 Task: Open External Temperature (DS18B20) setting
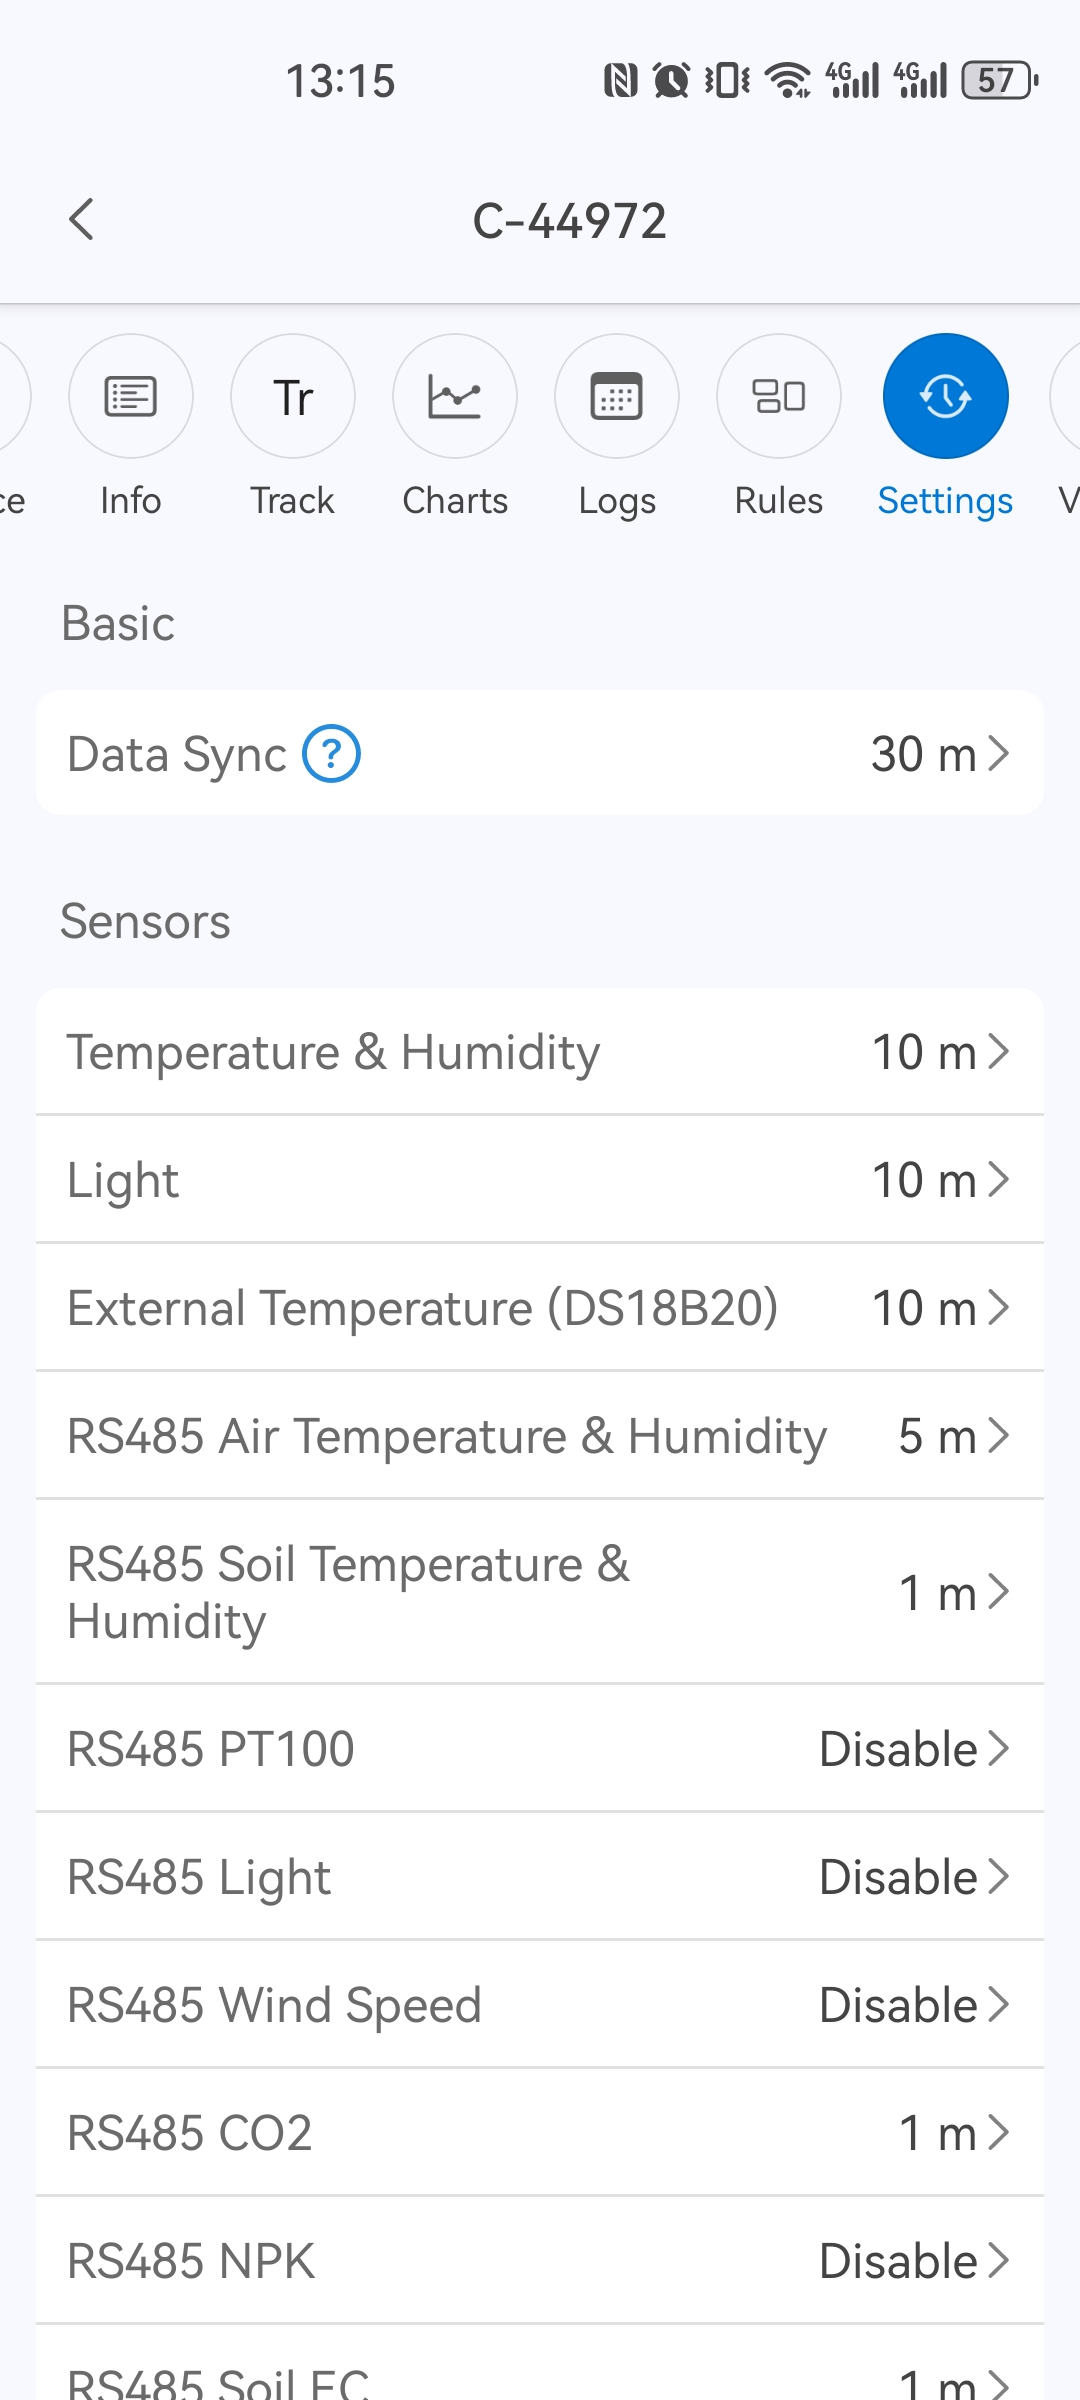[x=540, y=1308]
